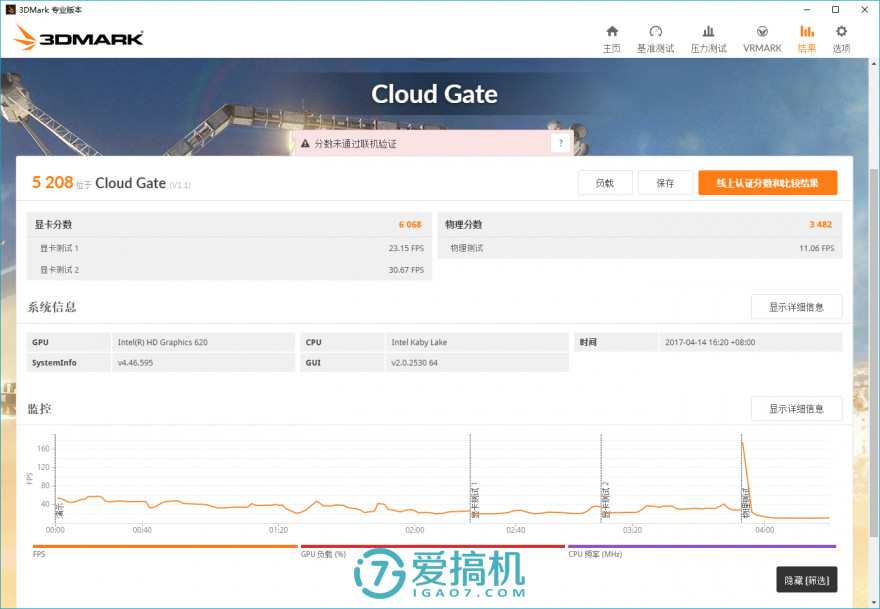This screenshot has width=880, height=609.
Task: Click the orange 线上认证分数和比较结果 button
Action: (767, 183)
